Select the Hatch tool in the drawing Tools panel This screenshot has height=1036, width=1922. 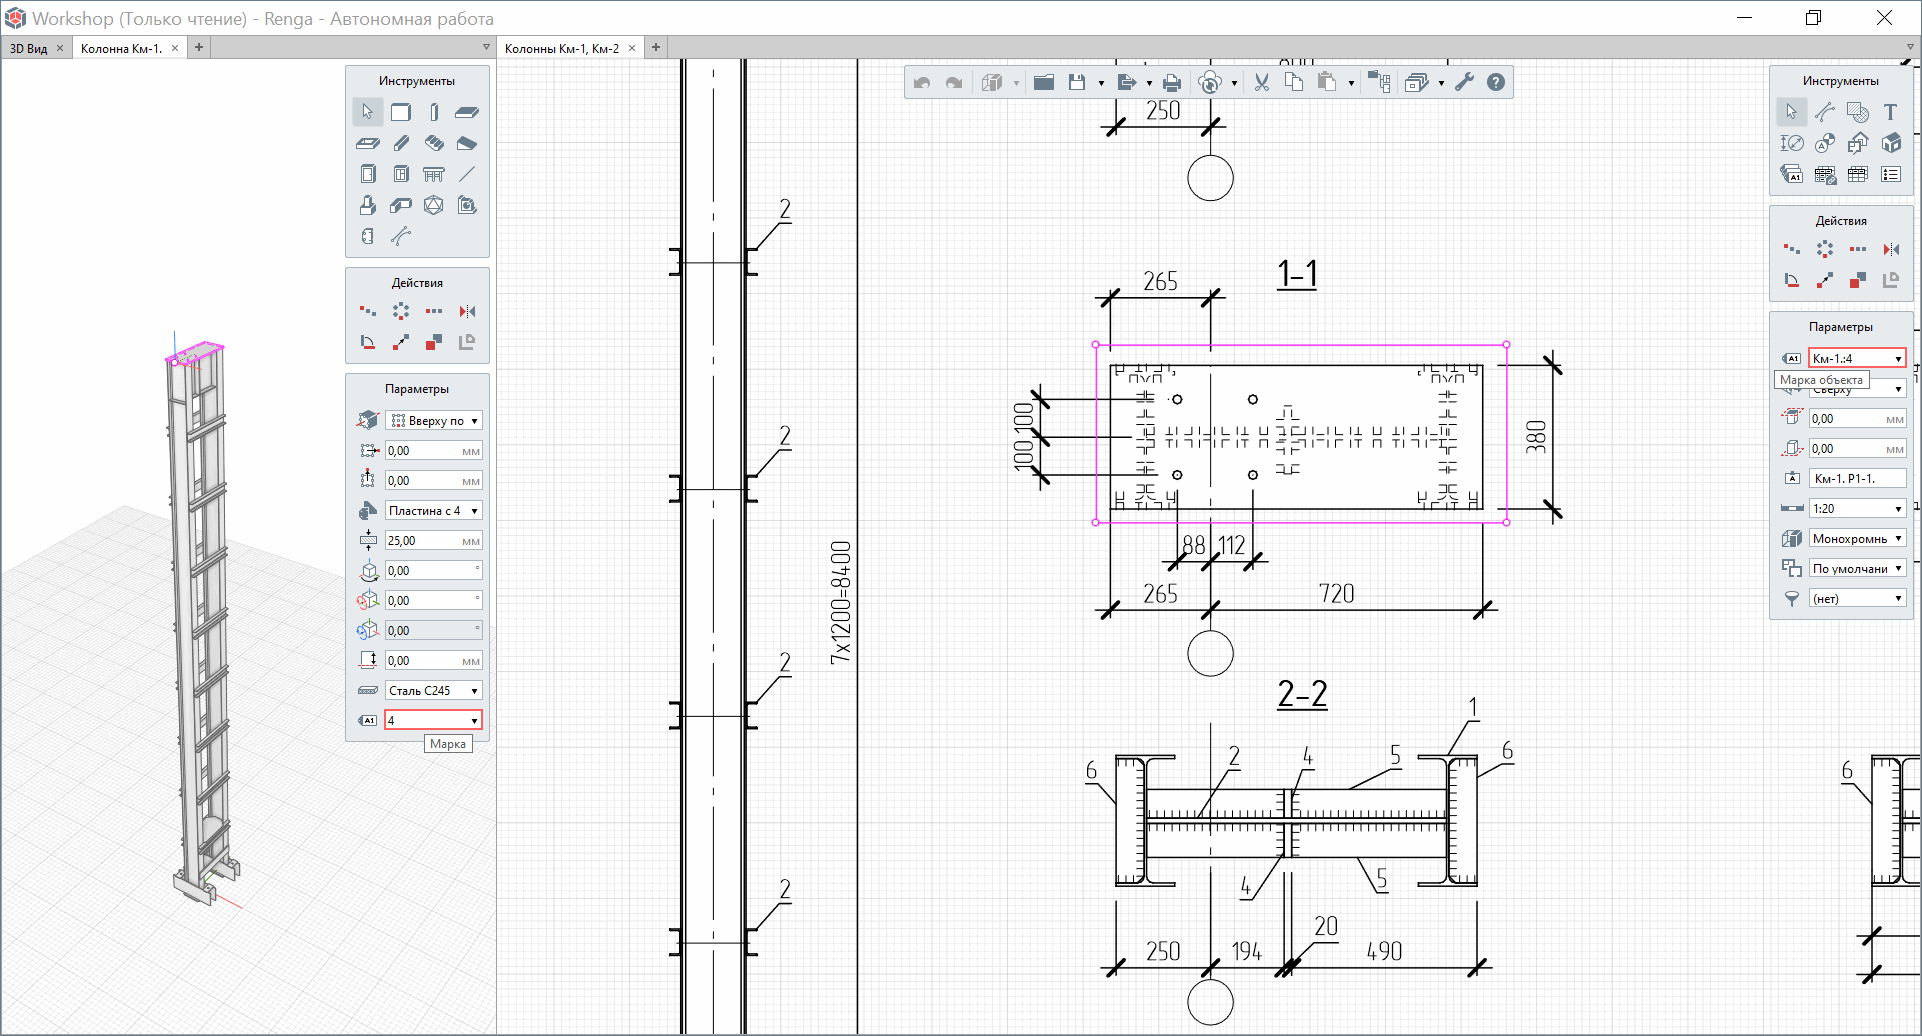point(1858,112)
